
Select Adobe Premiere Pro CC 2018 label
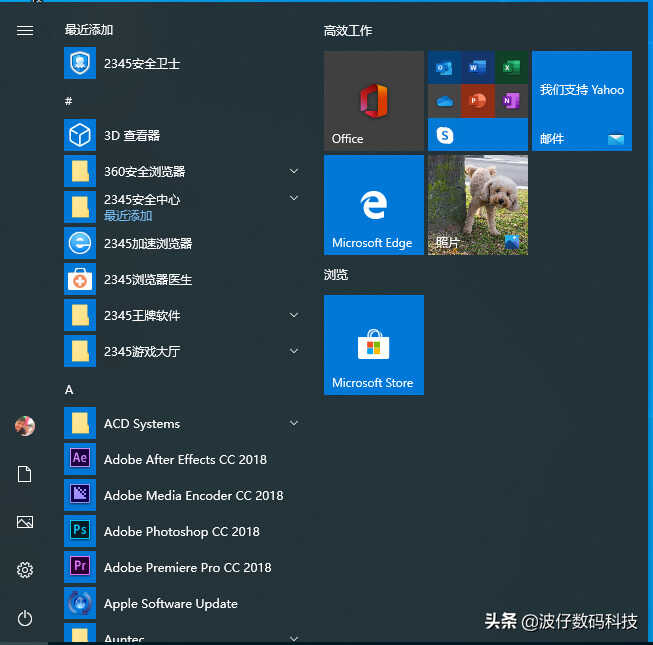[188, 568]
